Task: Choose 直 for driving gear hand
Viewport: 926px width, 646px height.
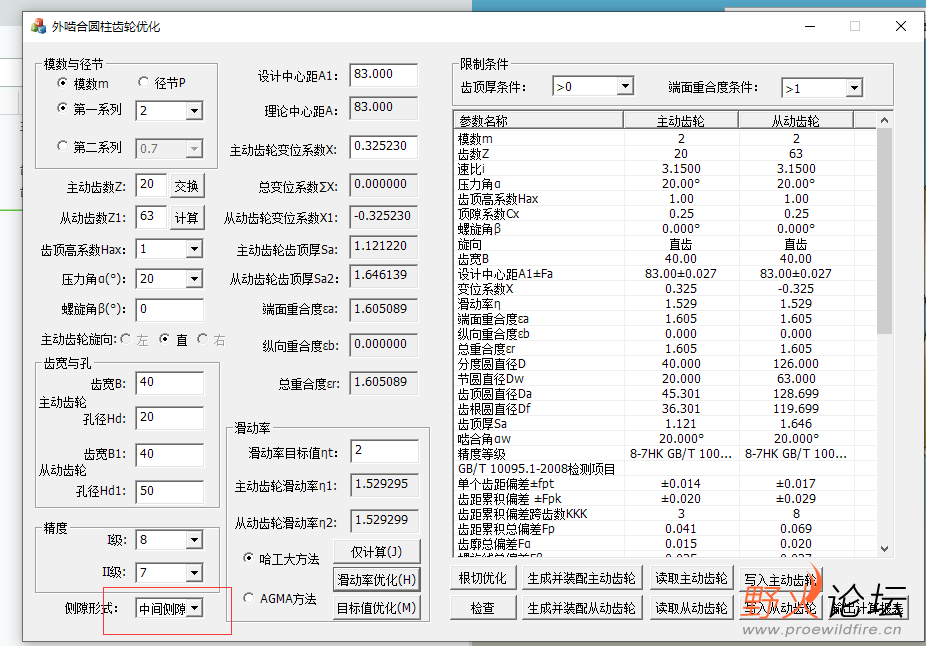Action: point(164,339)
